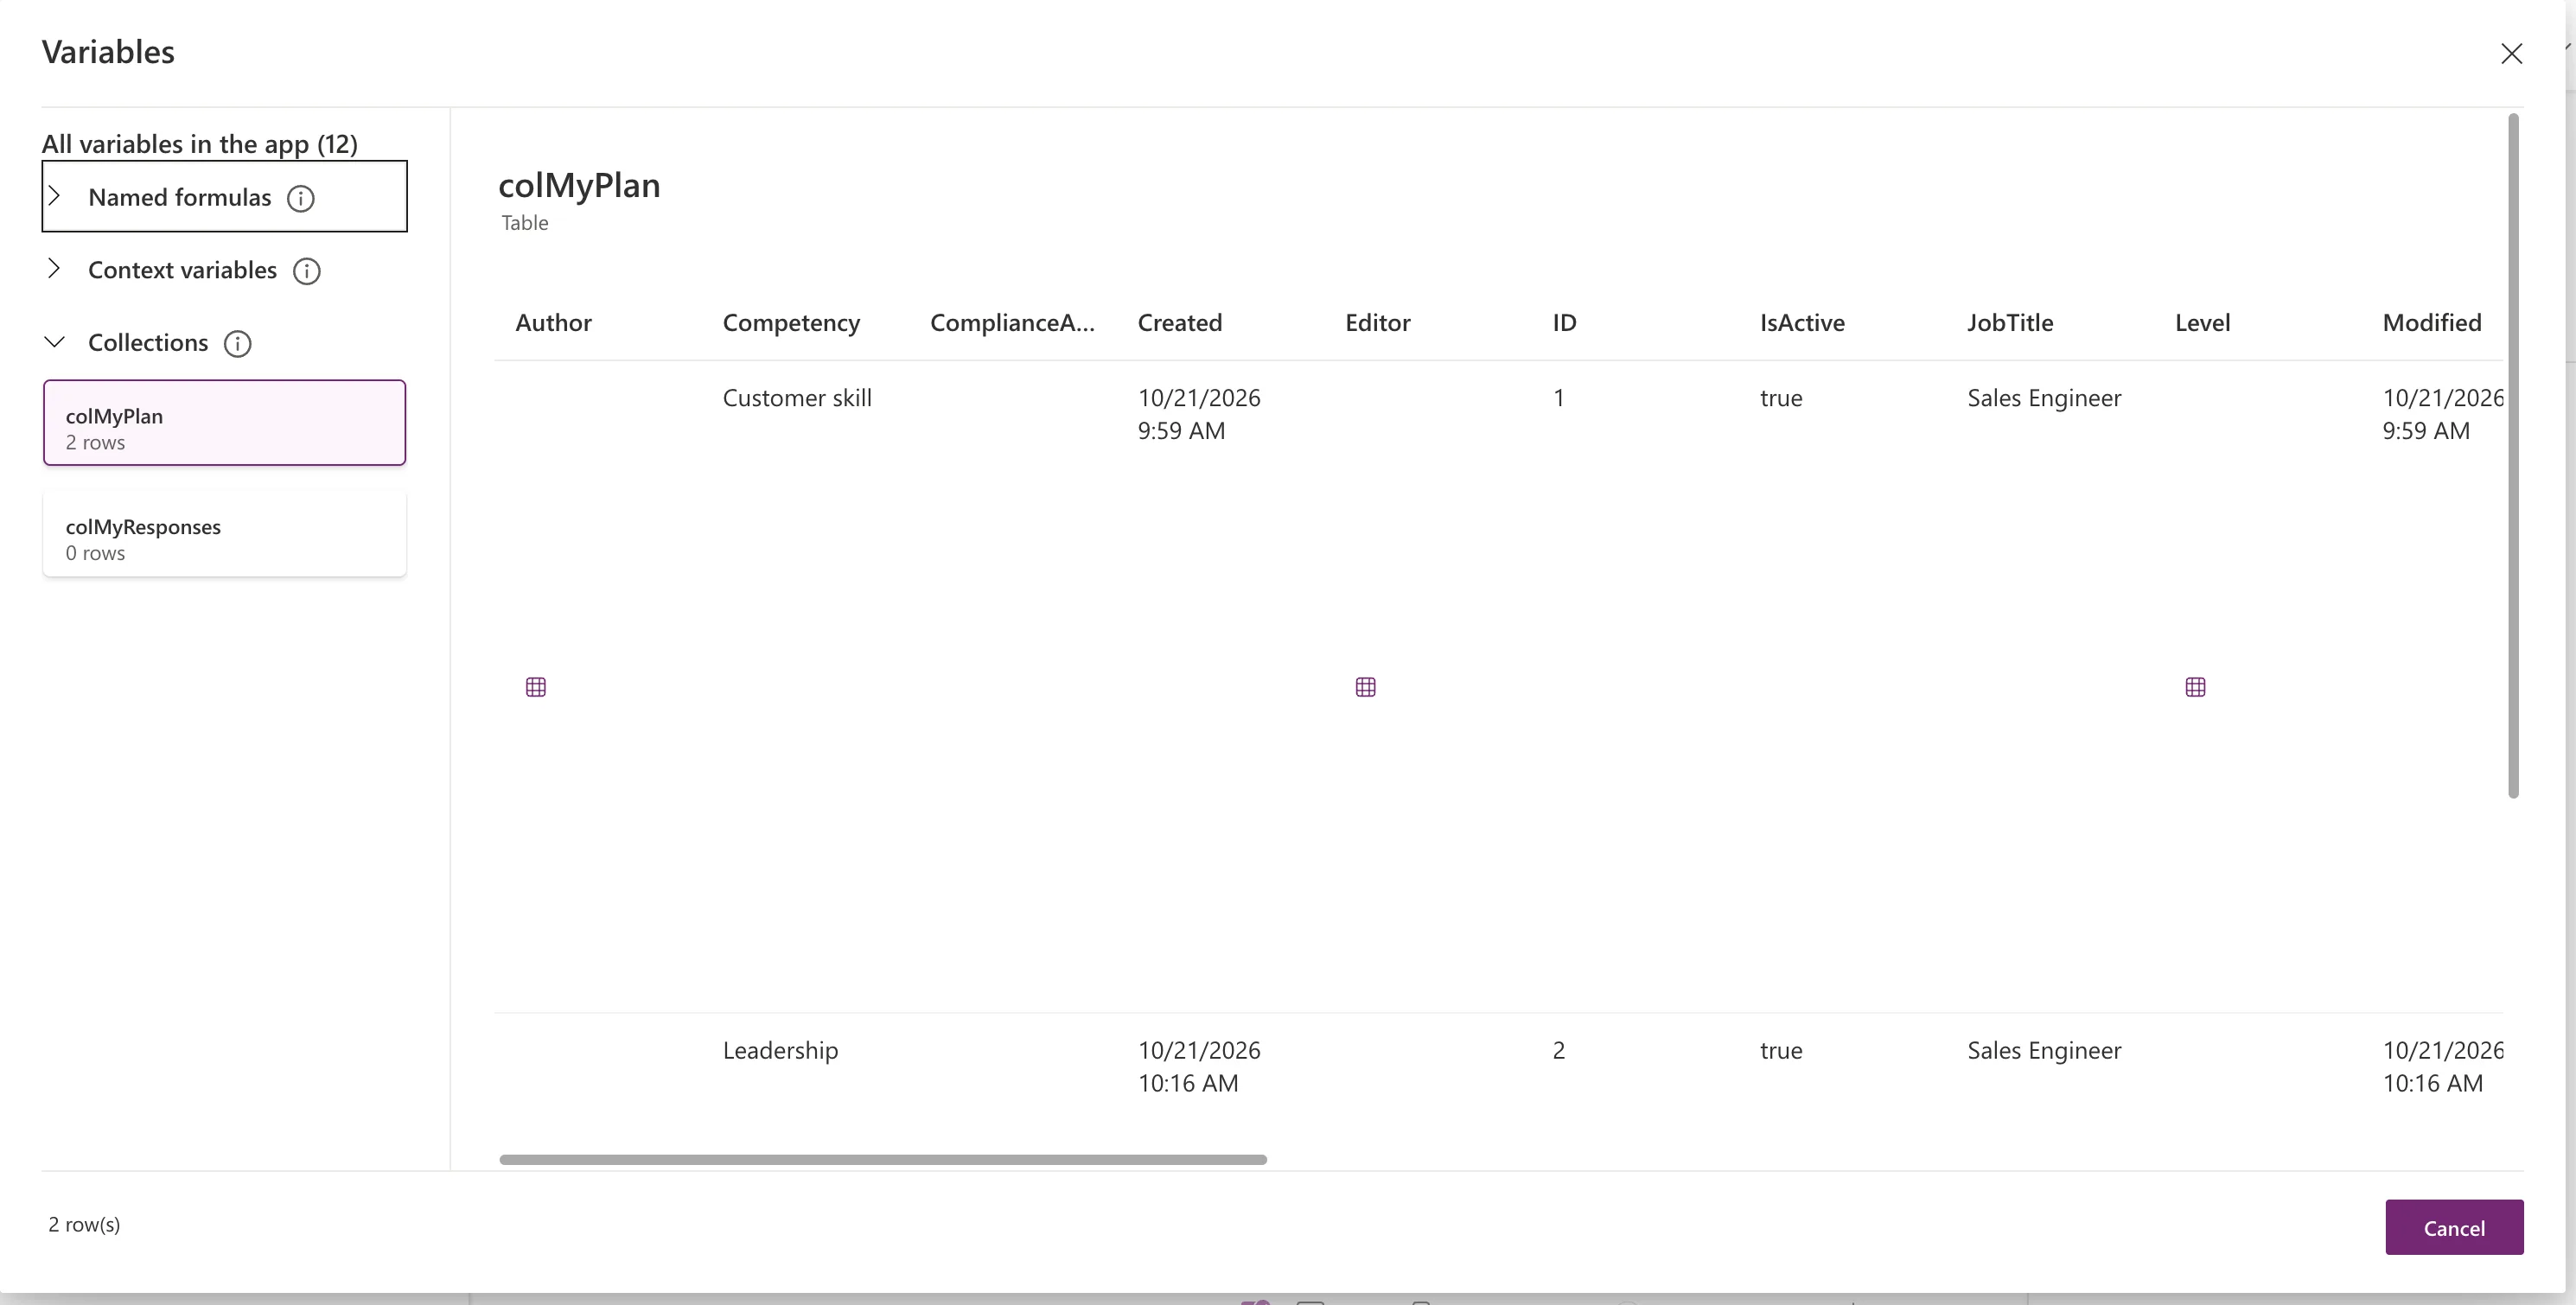Expand the Named formulas section
Image resolution: width=2576 pixels, height=1305 pixels.
(x=55, y=196)
